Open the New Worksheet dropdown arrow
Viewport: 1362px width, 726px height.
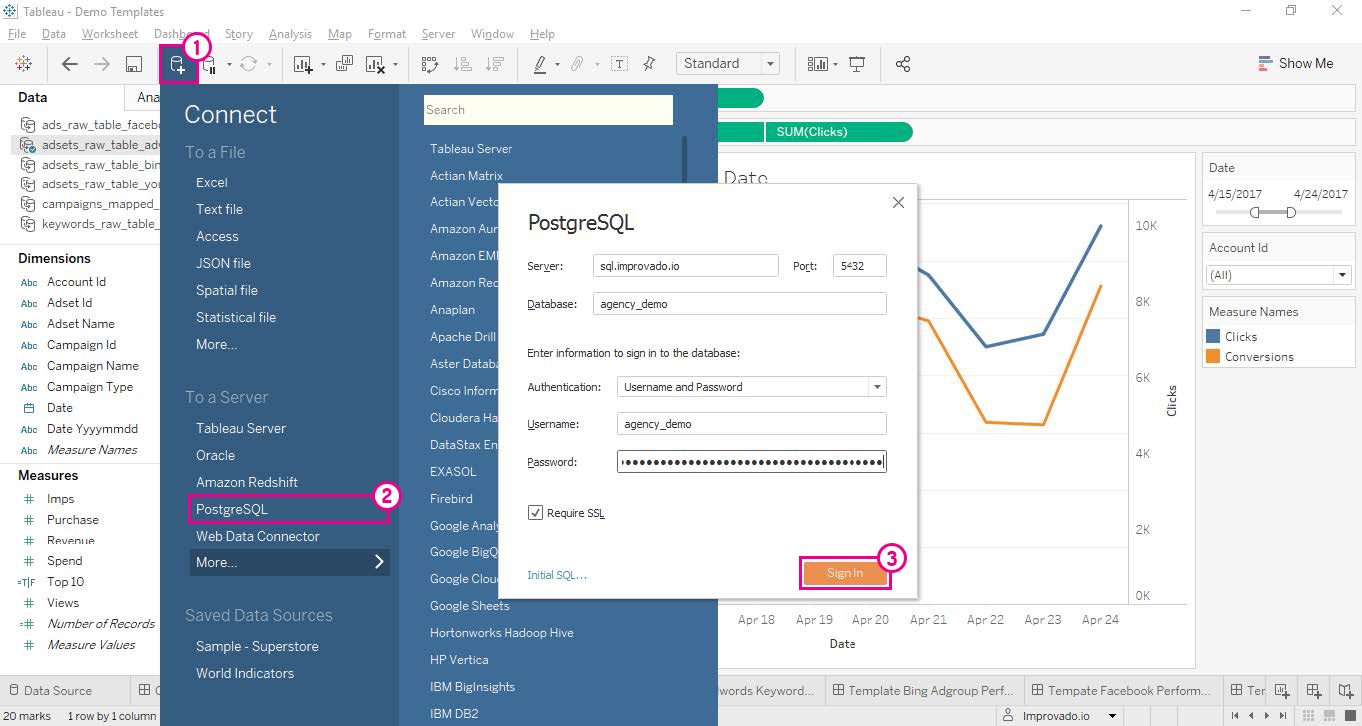coord(323,65)
